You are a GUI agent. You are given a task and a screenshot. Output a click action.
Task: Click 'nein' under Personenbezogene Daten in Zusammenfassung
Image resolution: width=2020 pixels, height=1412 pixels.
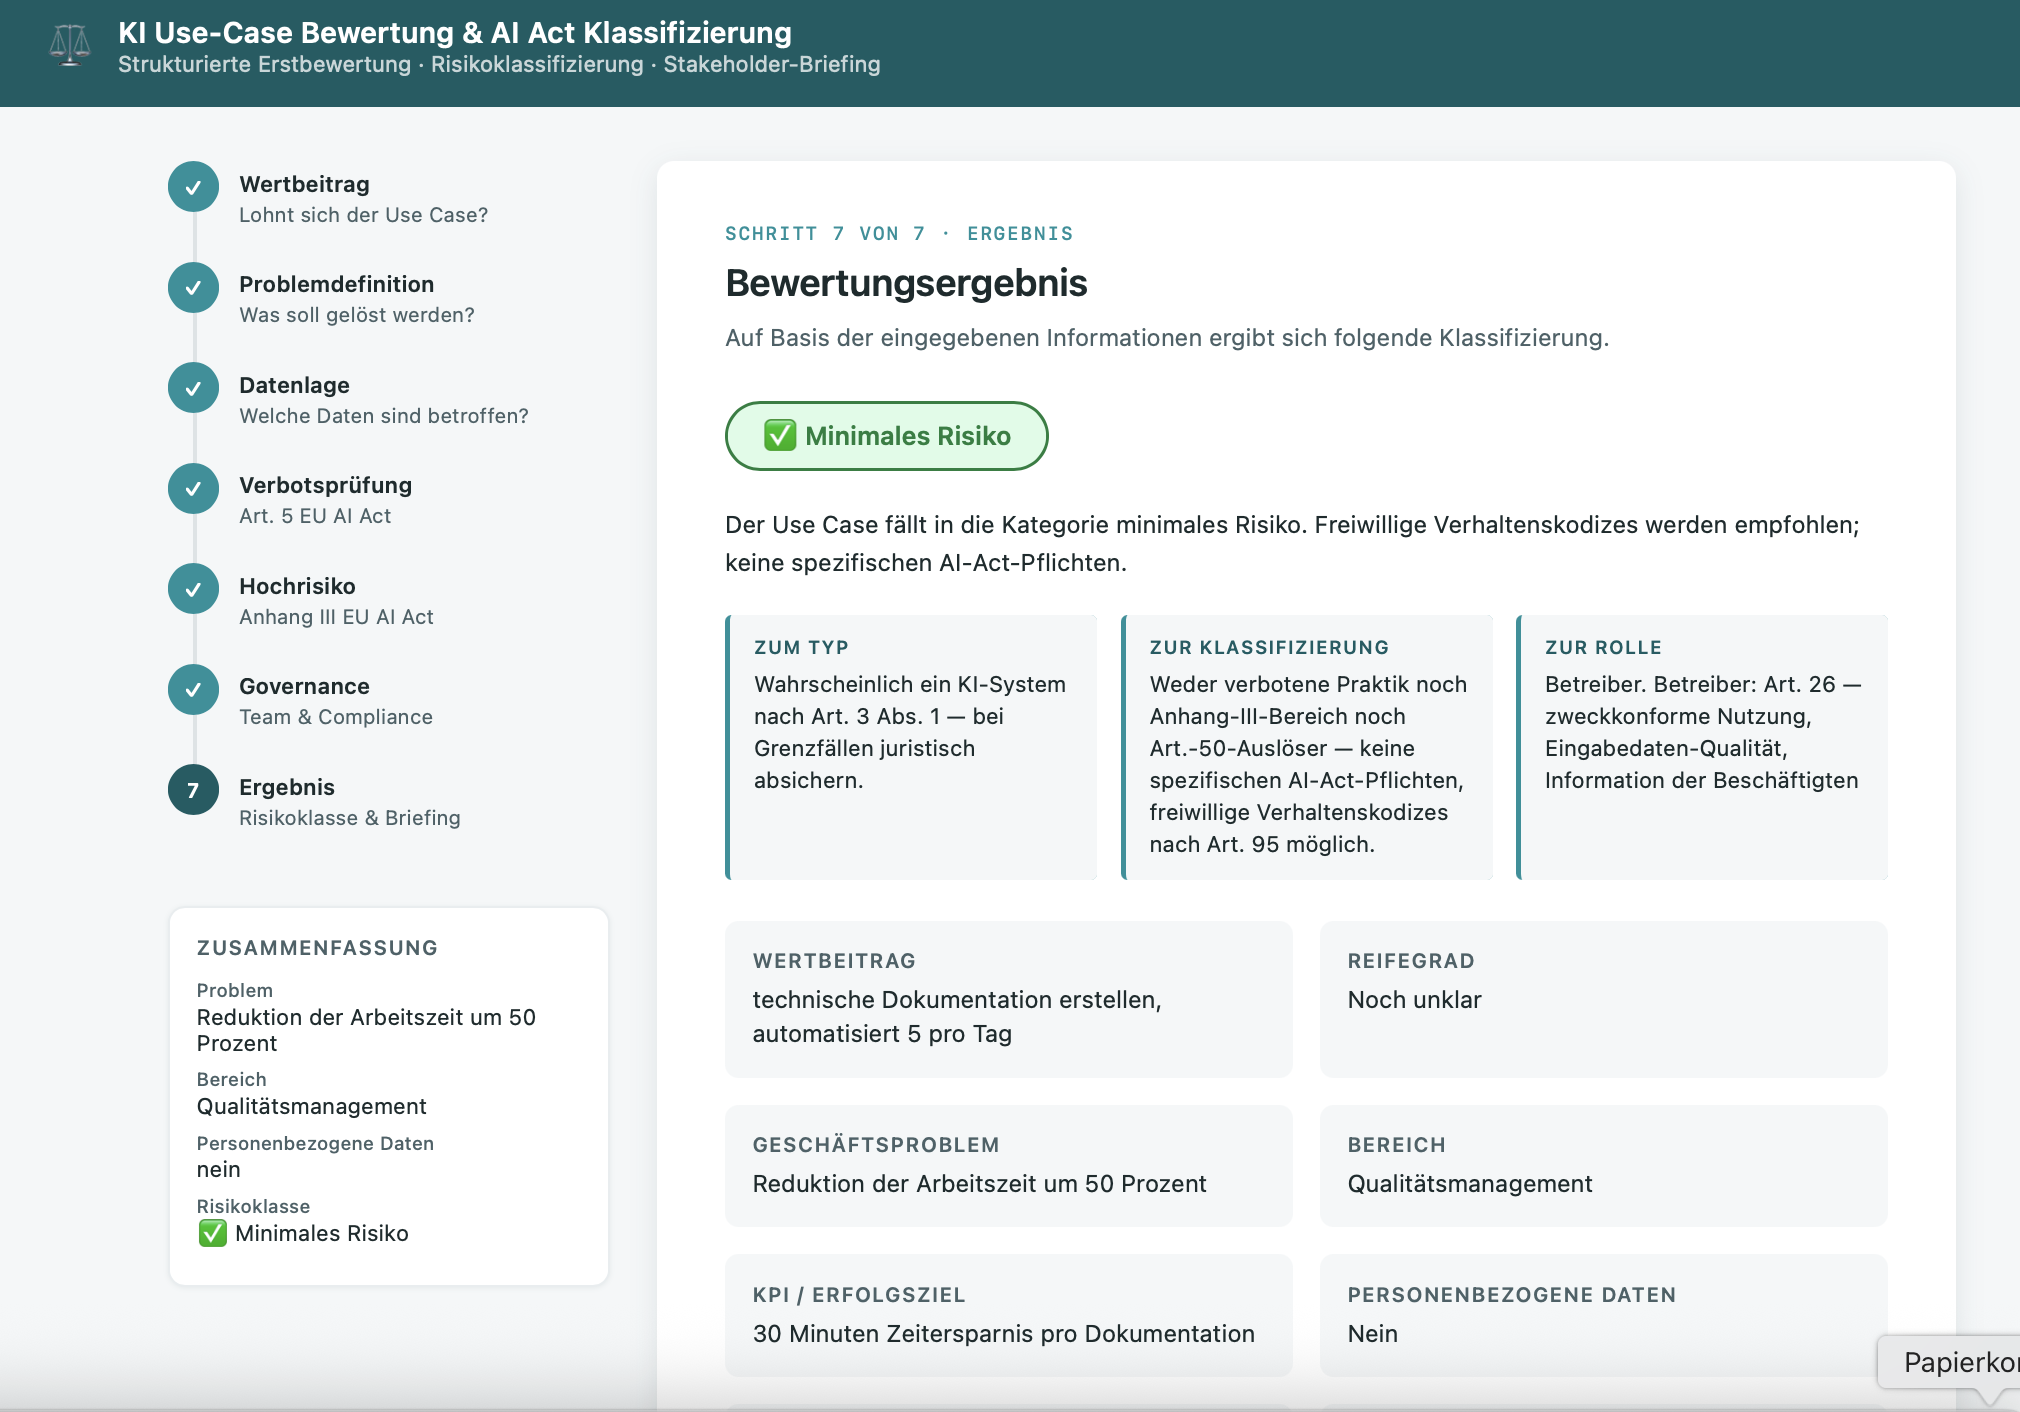coord(219,1170)
